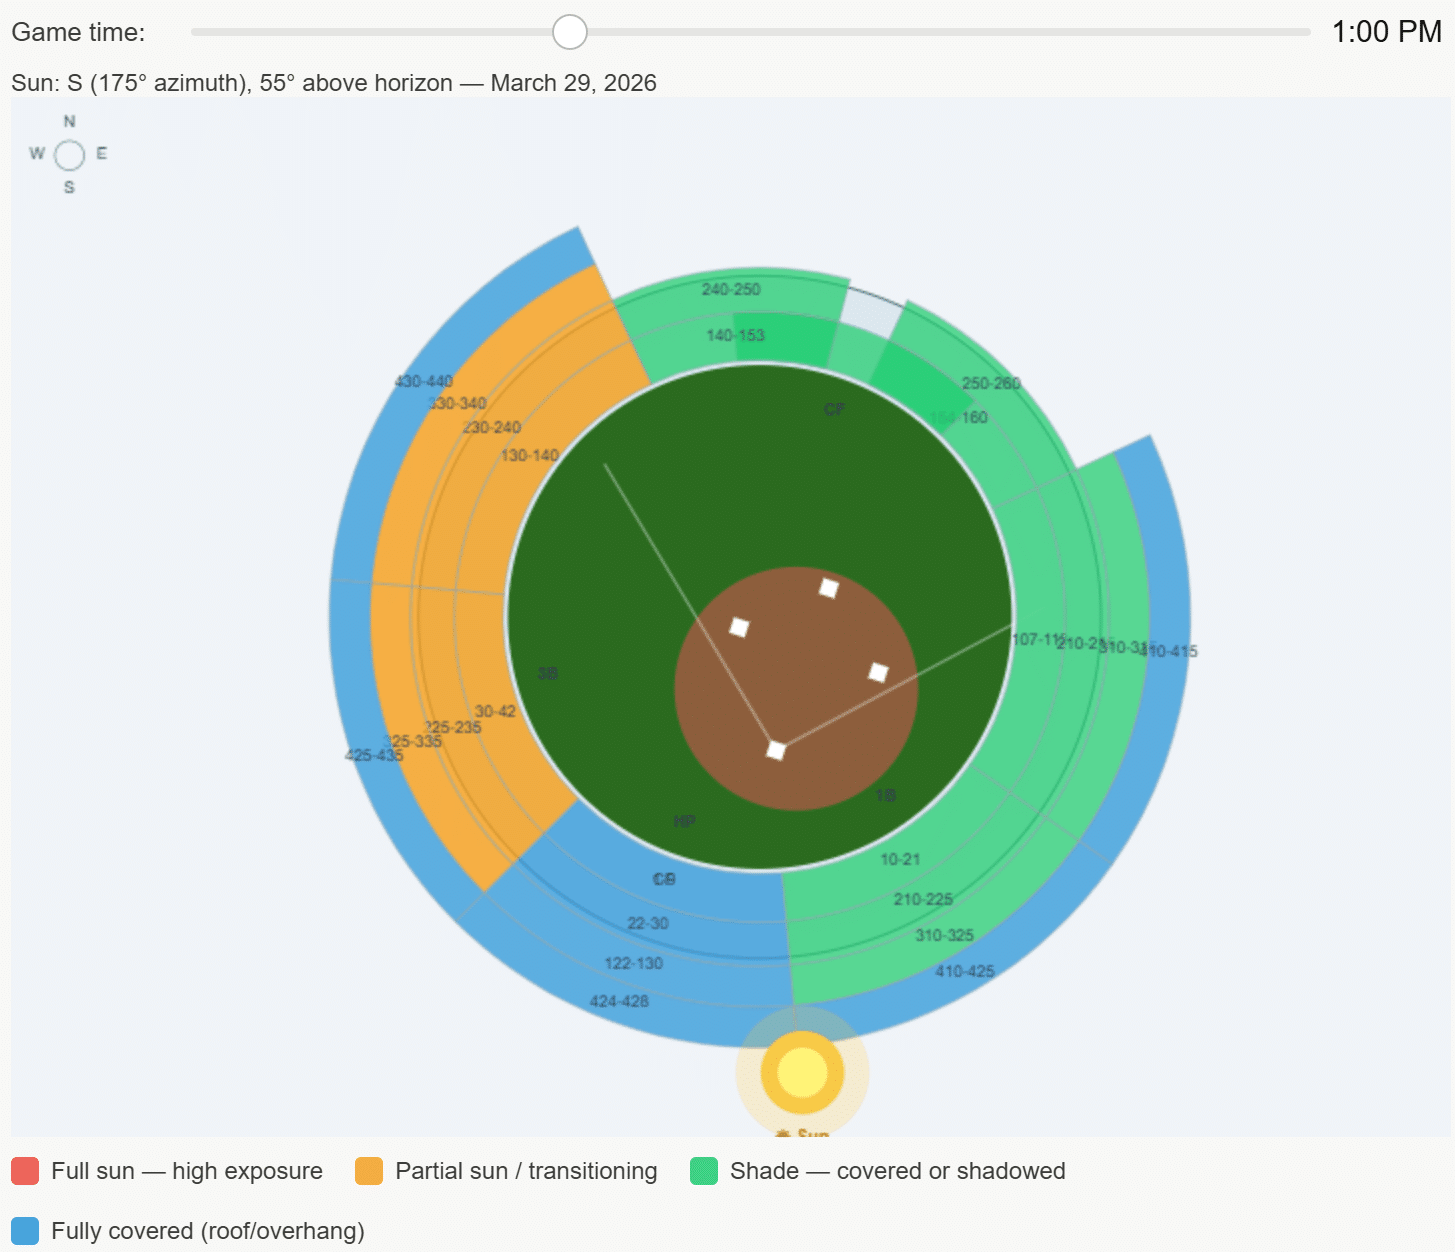Select section 430-440 in upper deck

pos(423,381)
